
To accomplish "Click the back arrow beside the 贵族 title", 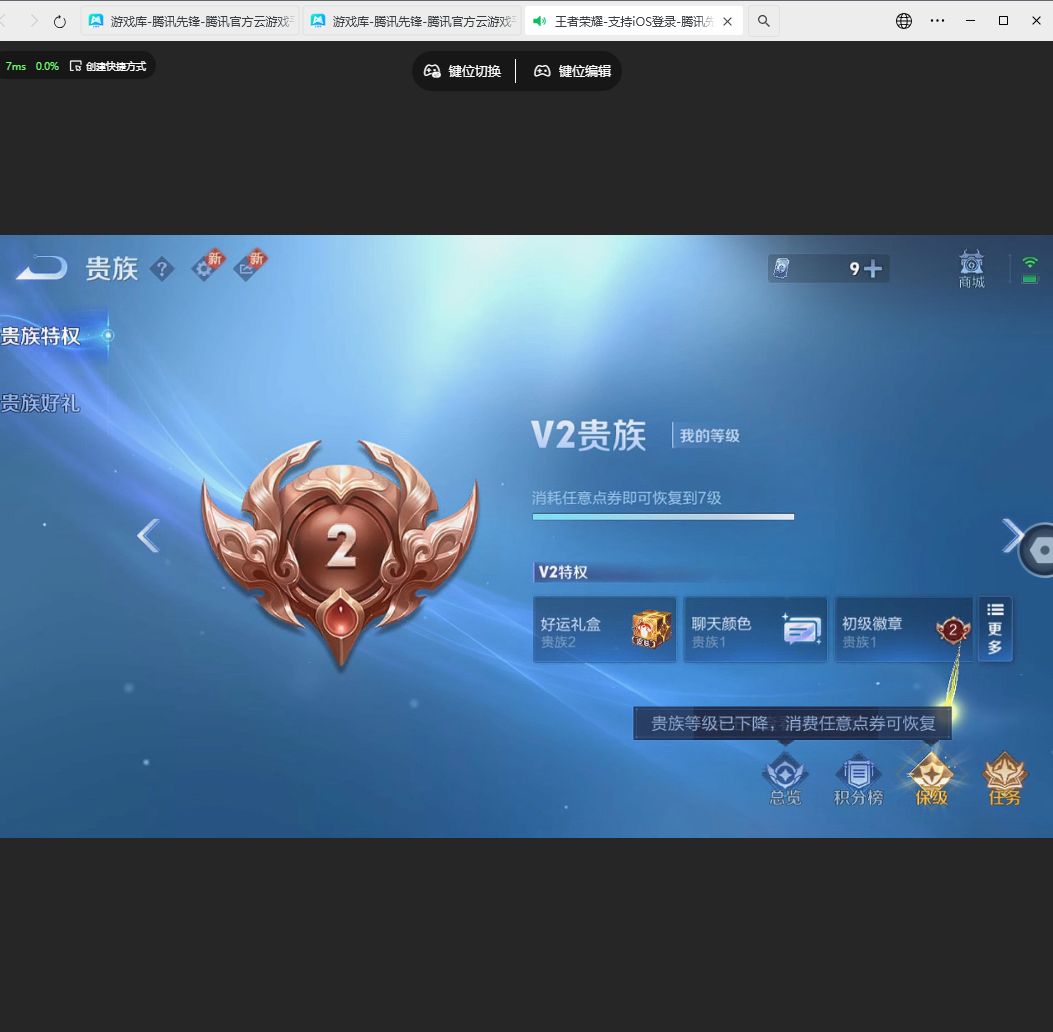I will (38, 268).
